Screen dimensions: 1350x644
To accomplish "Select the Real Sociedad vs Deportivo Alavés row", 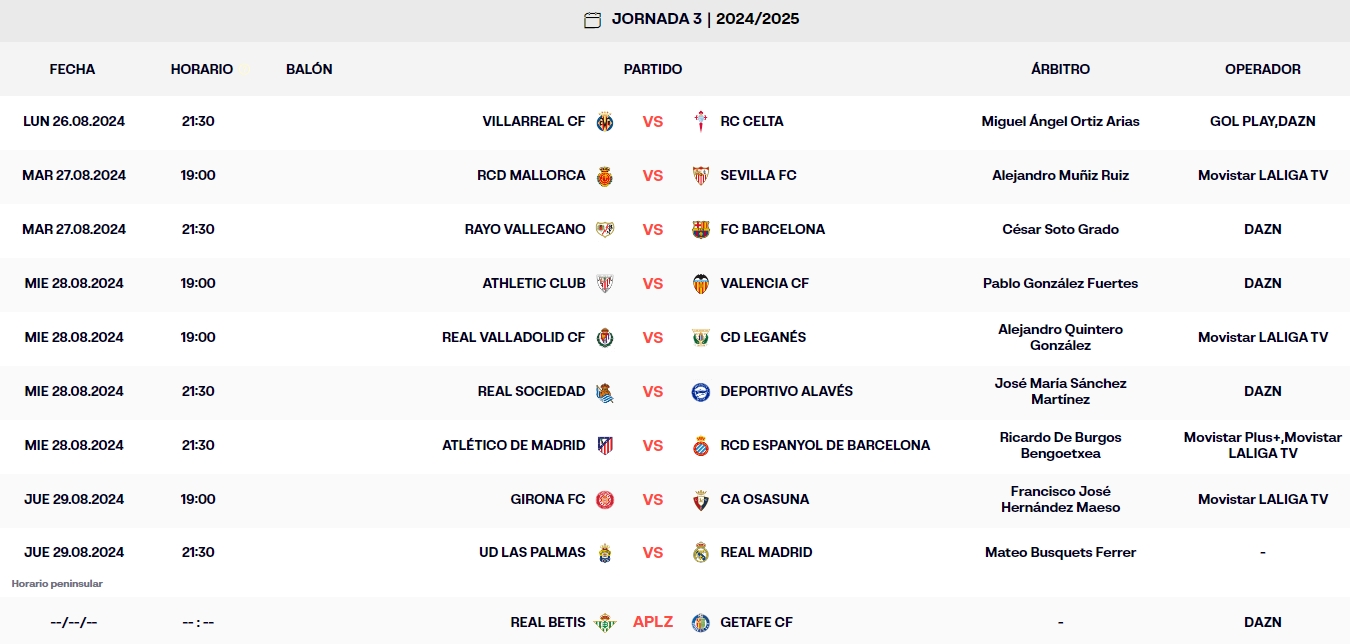I will point(675,391).
